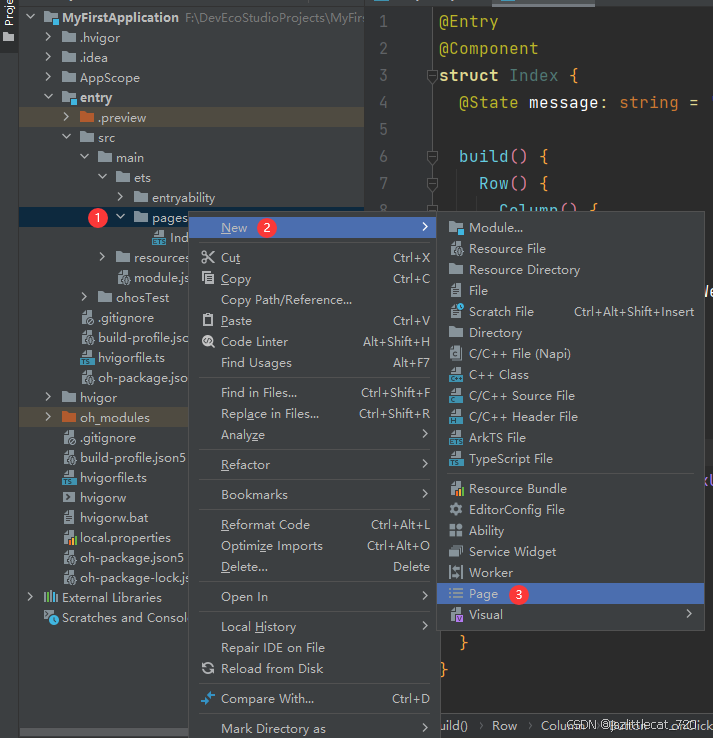This screenshot has height=738, width=713.
Task: Click the Compare With arrows icon
Action: pyautogui.click(x=208, y=699)
